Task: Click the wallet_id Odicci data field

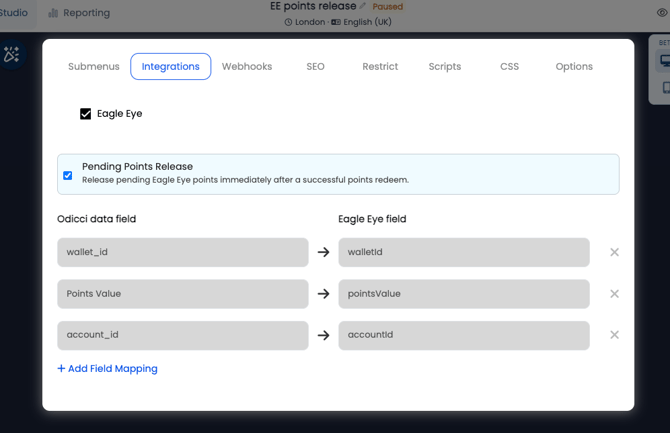Action: tap(183, 252)
